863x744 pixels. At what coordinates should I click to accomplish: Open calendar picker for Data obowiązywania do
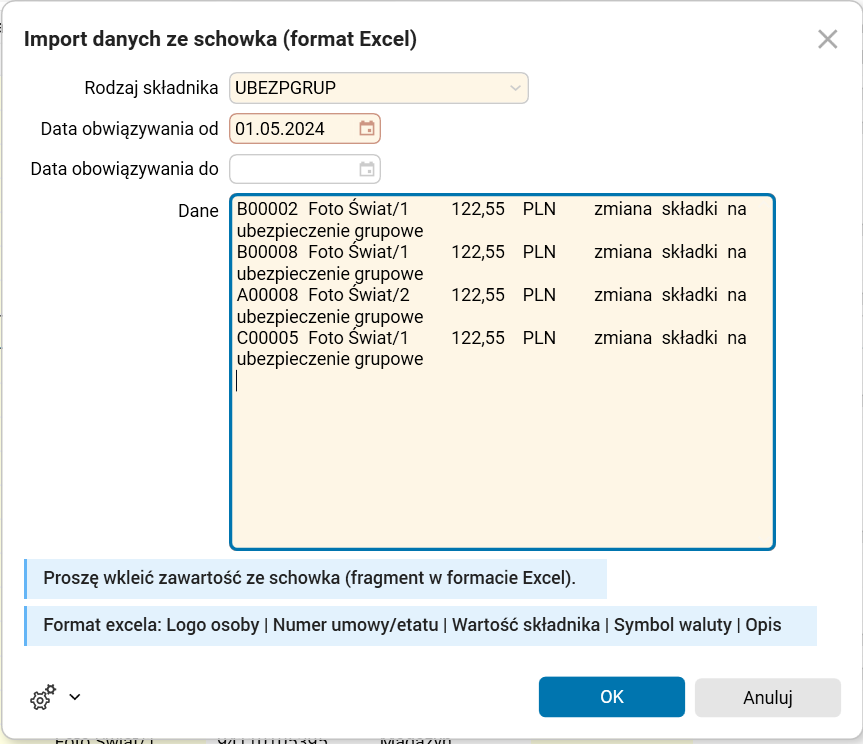click(367, 169)
